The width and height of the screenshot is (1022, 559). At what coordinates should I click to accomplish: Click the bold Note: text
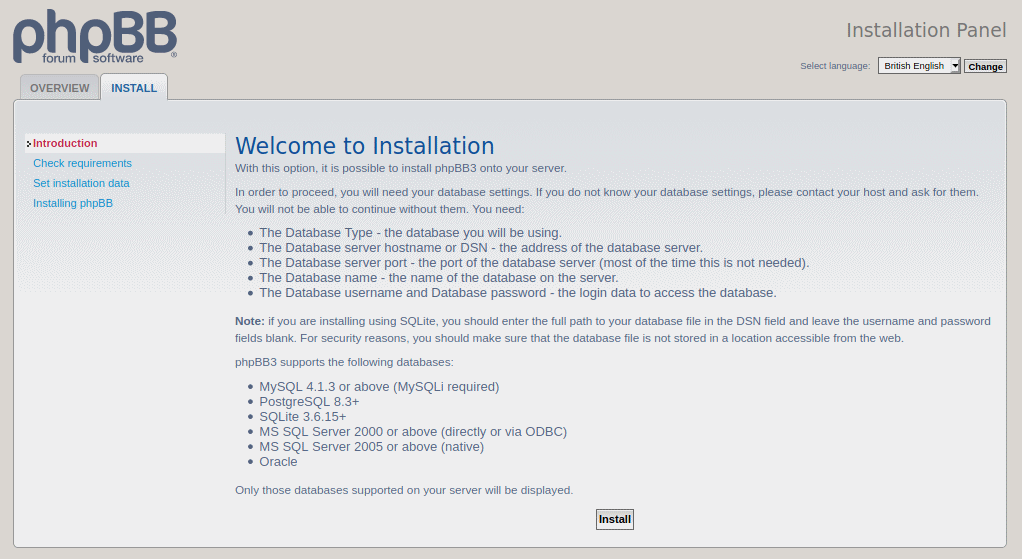point(250,321)
